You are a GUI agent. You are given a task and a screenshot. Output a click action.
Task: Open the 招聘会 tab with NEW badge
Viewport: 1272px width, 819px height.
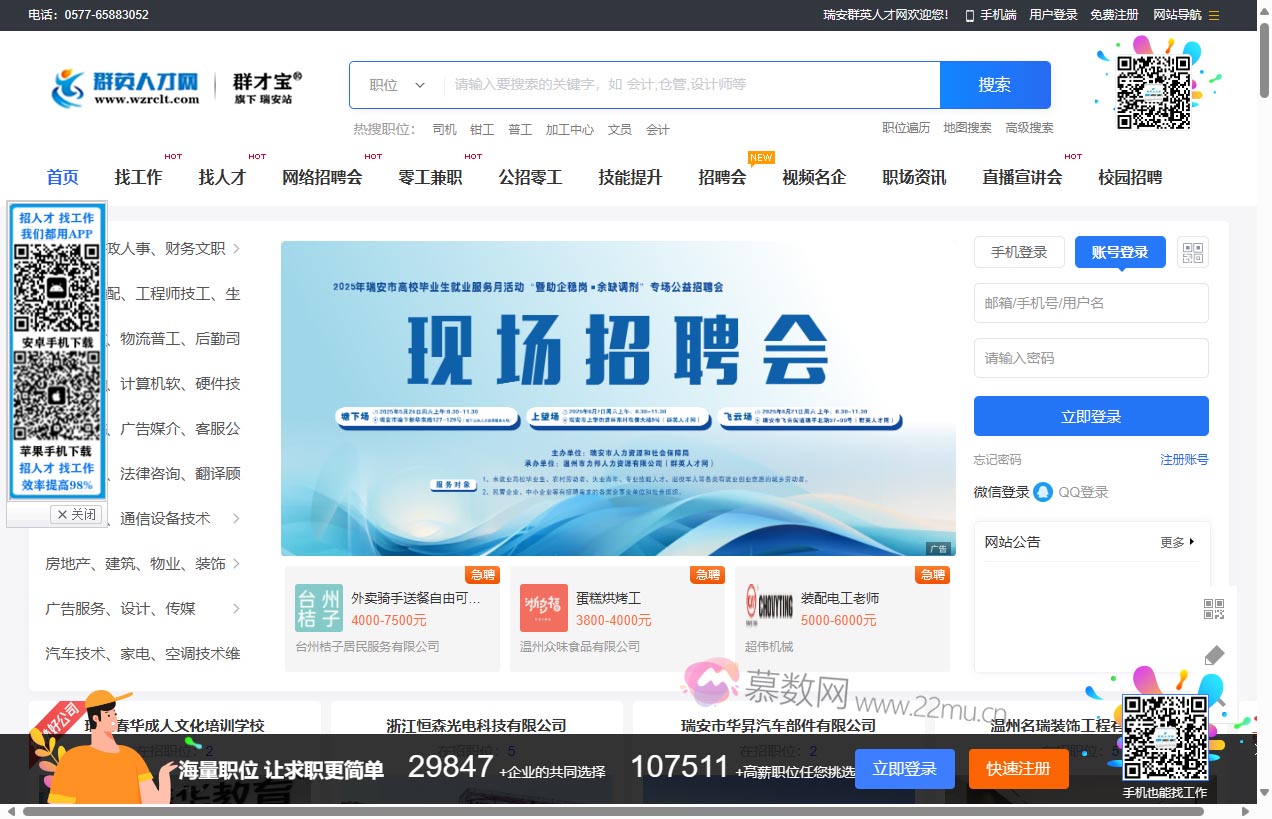coord(721,177)
